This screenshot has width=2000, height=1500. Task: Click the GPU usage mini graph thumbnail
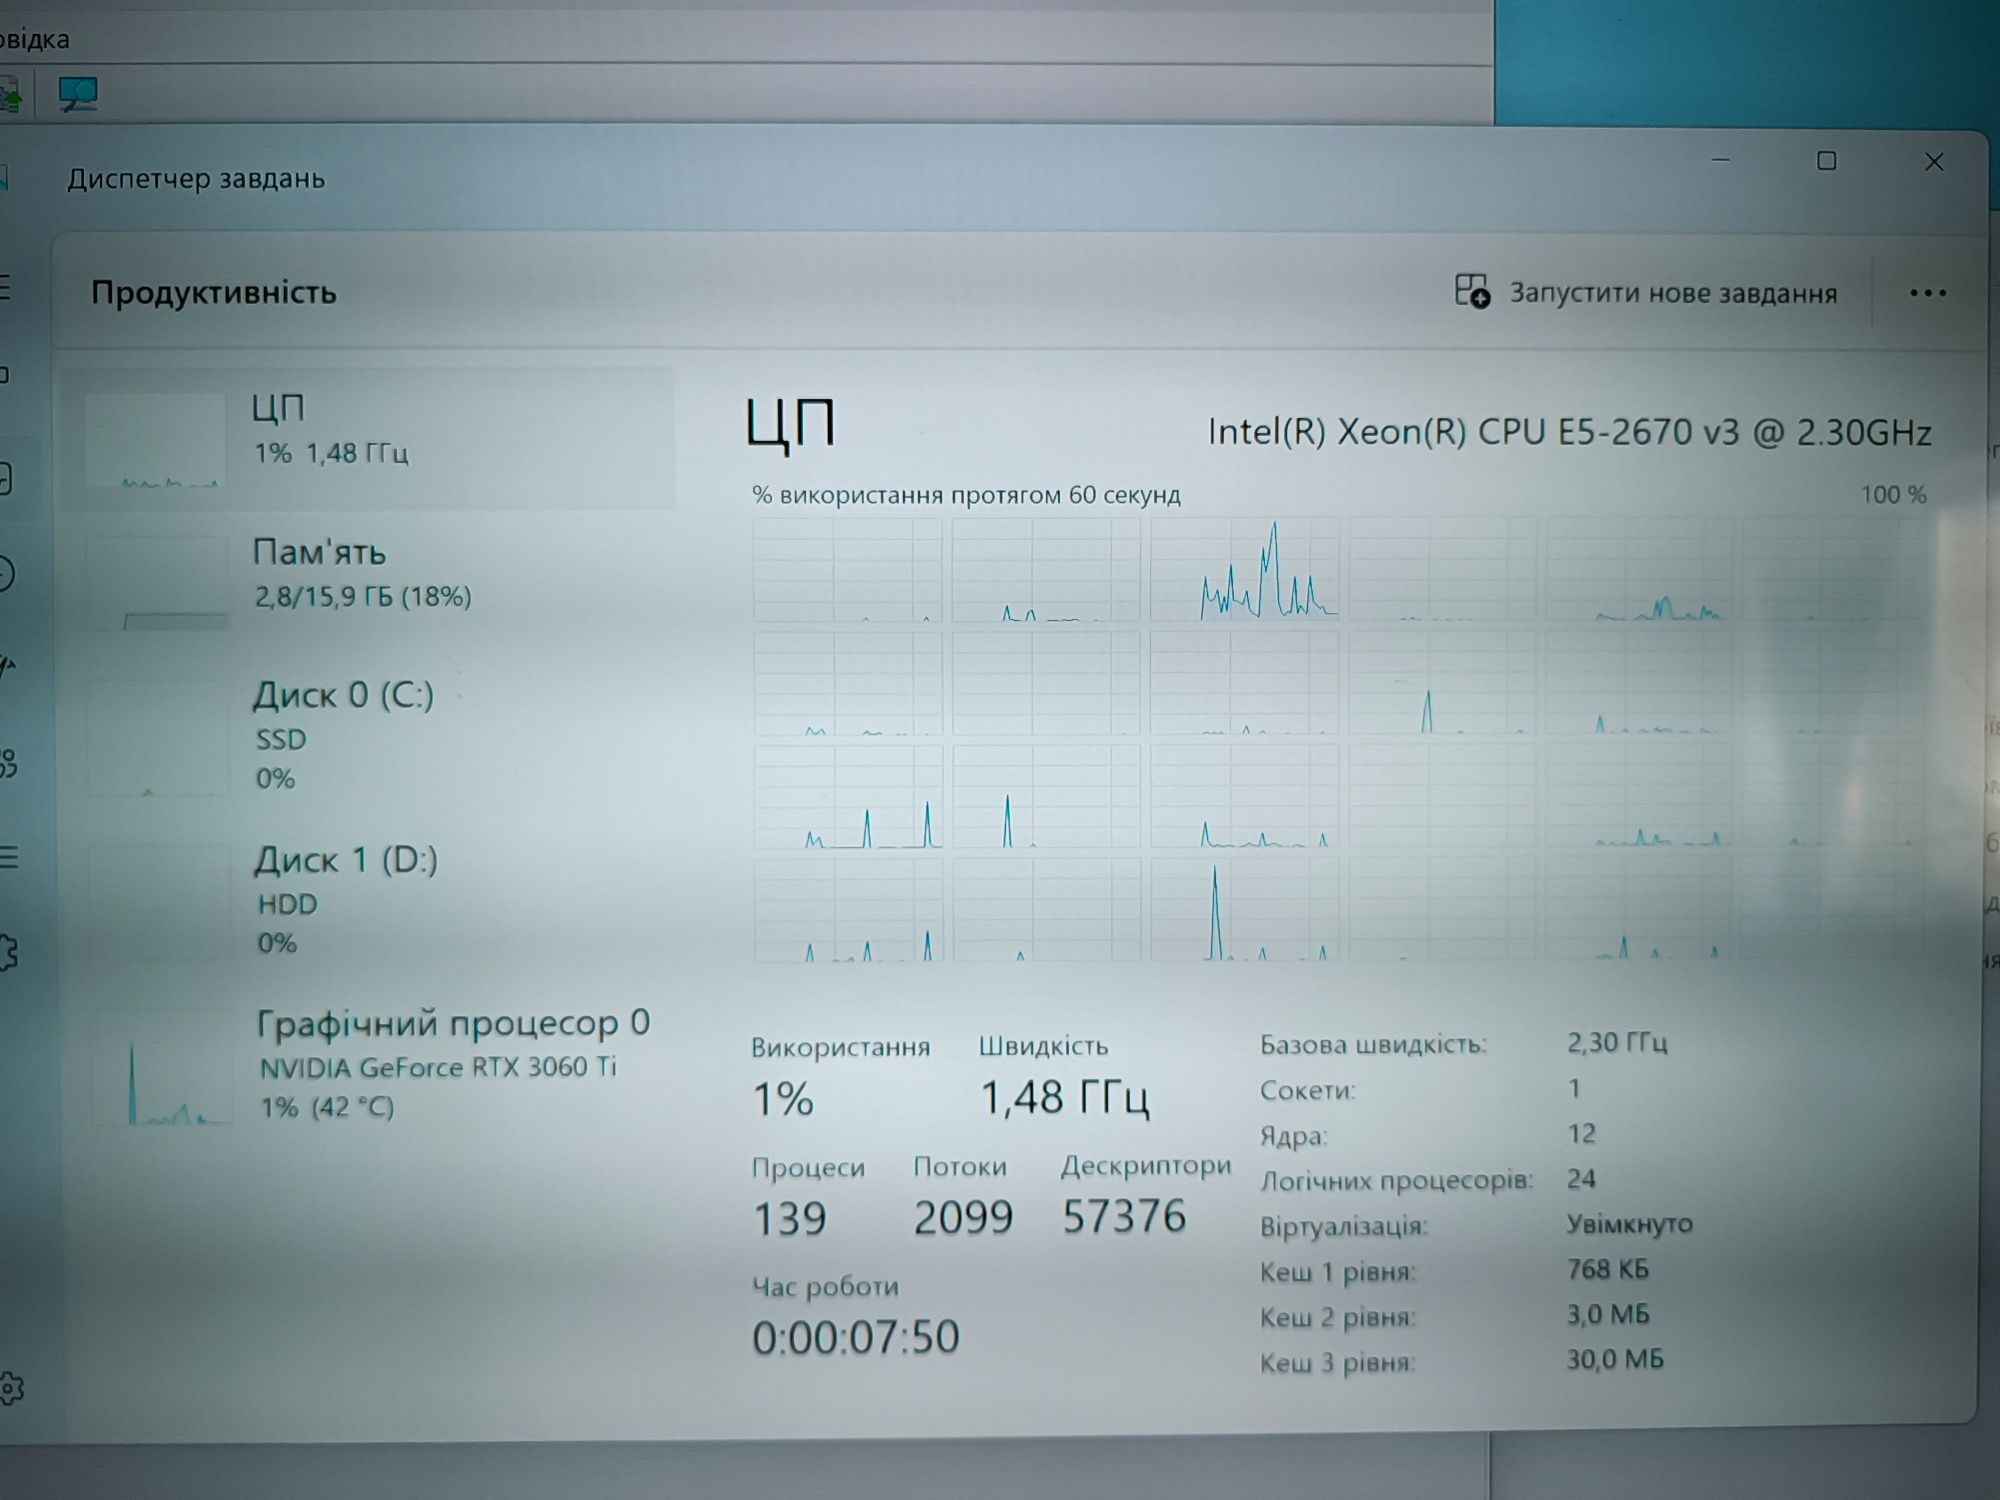pos(162,1068)
